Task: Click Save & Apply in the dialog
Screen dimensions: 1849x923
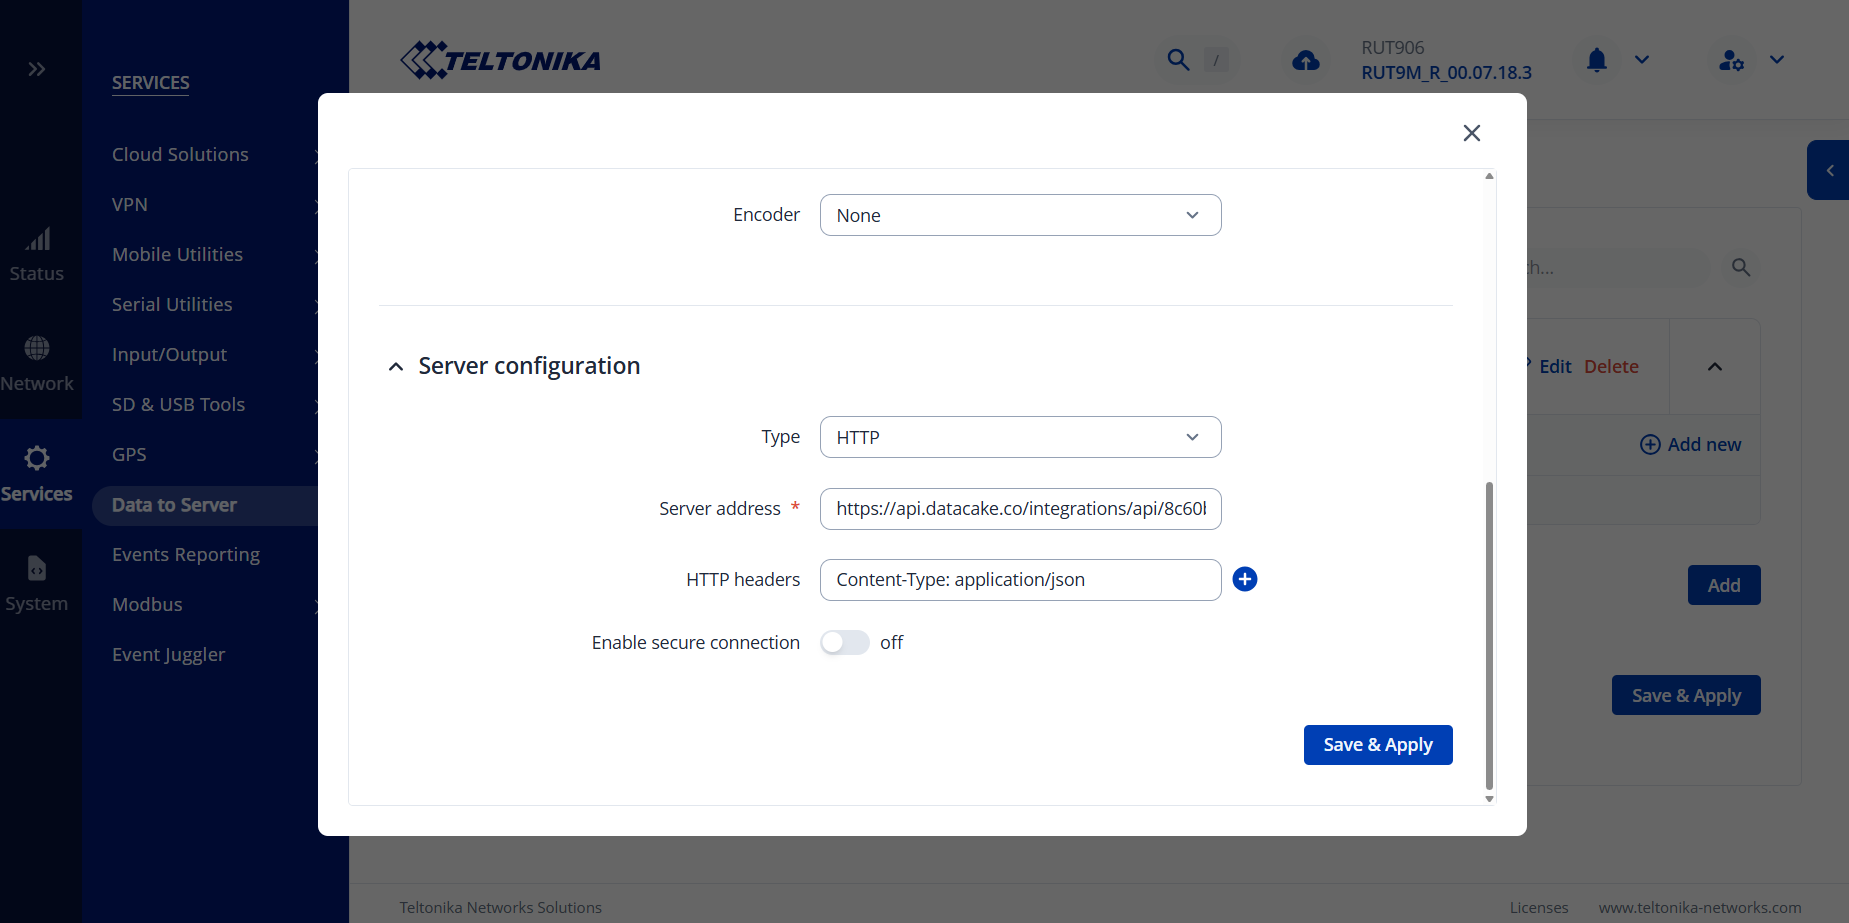Action: coord(1377,745)
